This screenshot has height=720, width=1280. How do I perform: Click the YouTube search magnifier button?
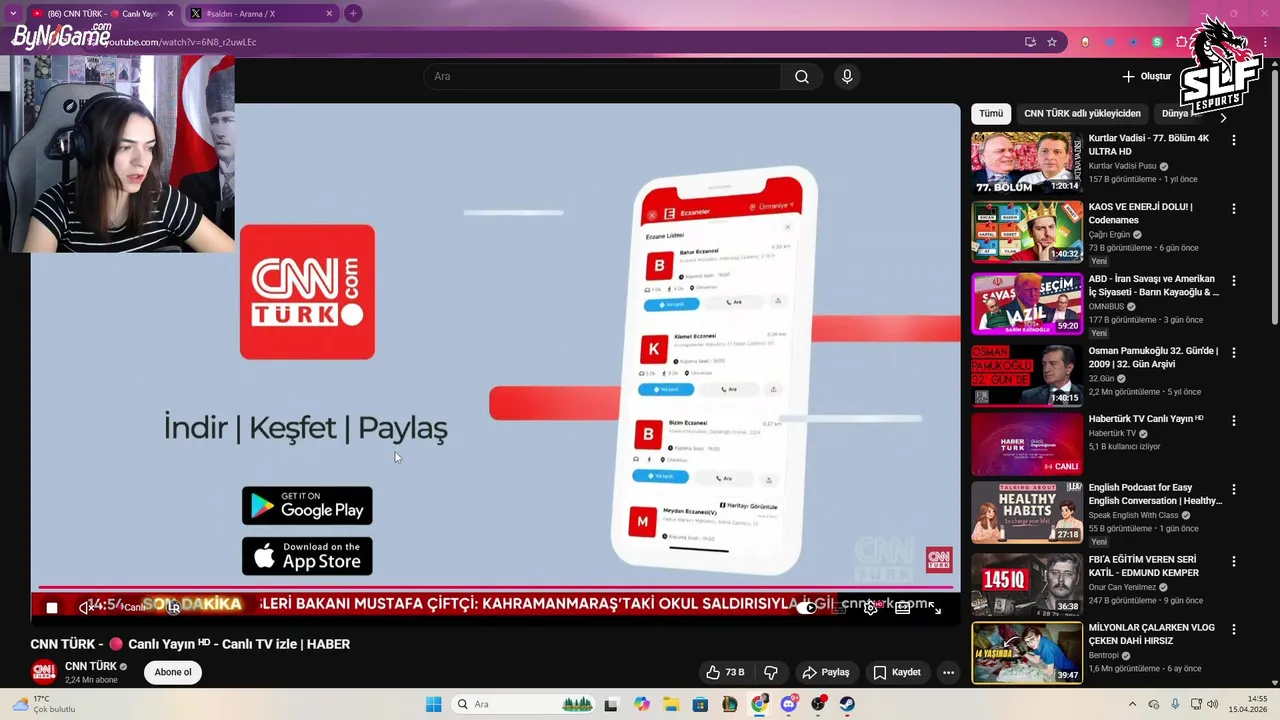[802, 77]
